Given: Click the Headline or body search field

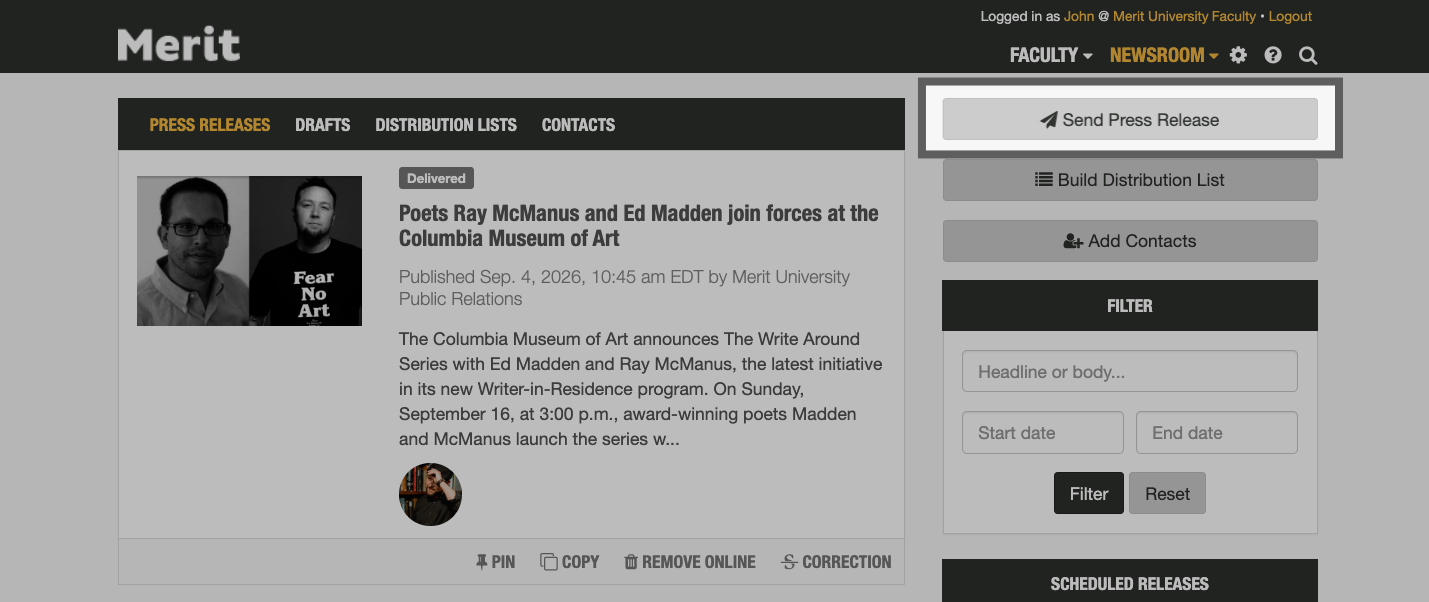Looking at the screenshot, I should click(1130, 372).
